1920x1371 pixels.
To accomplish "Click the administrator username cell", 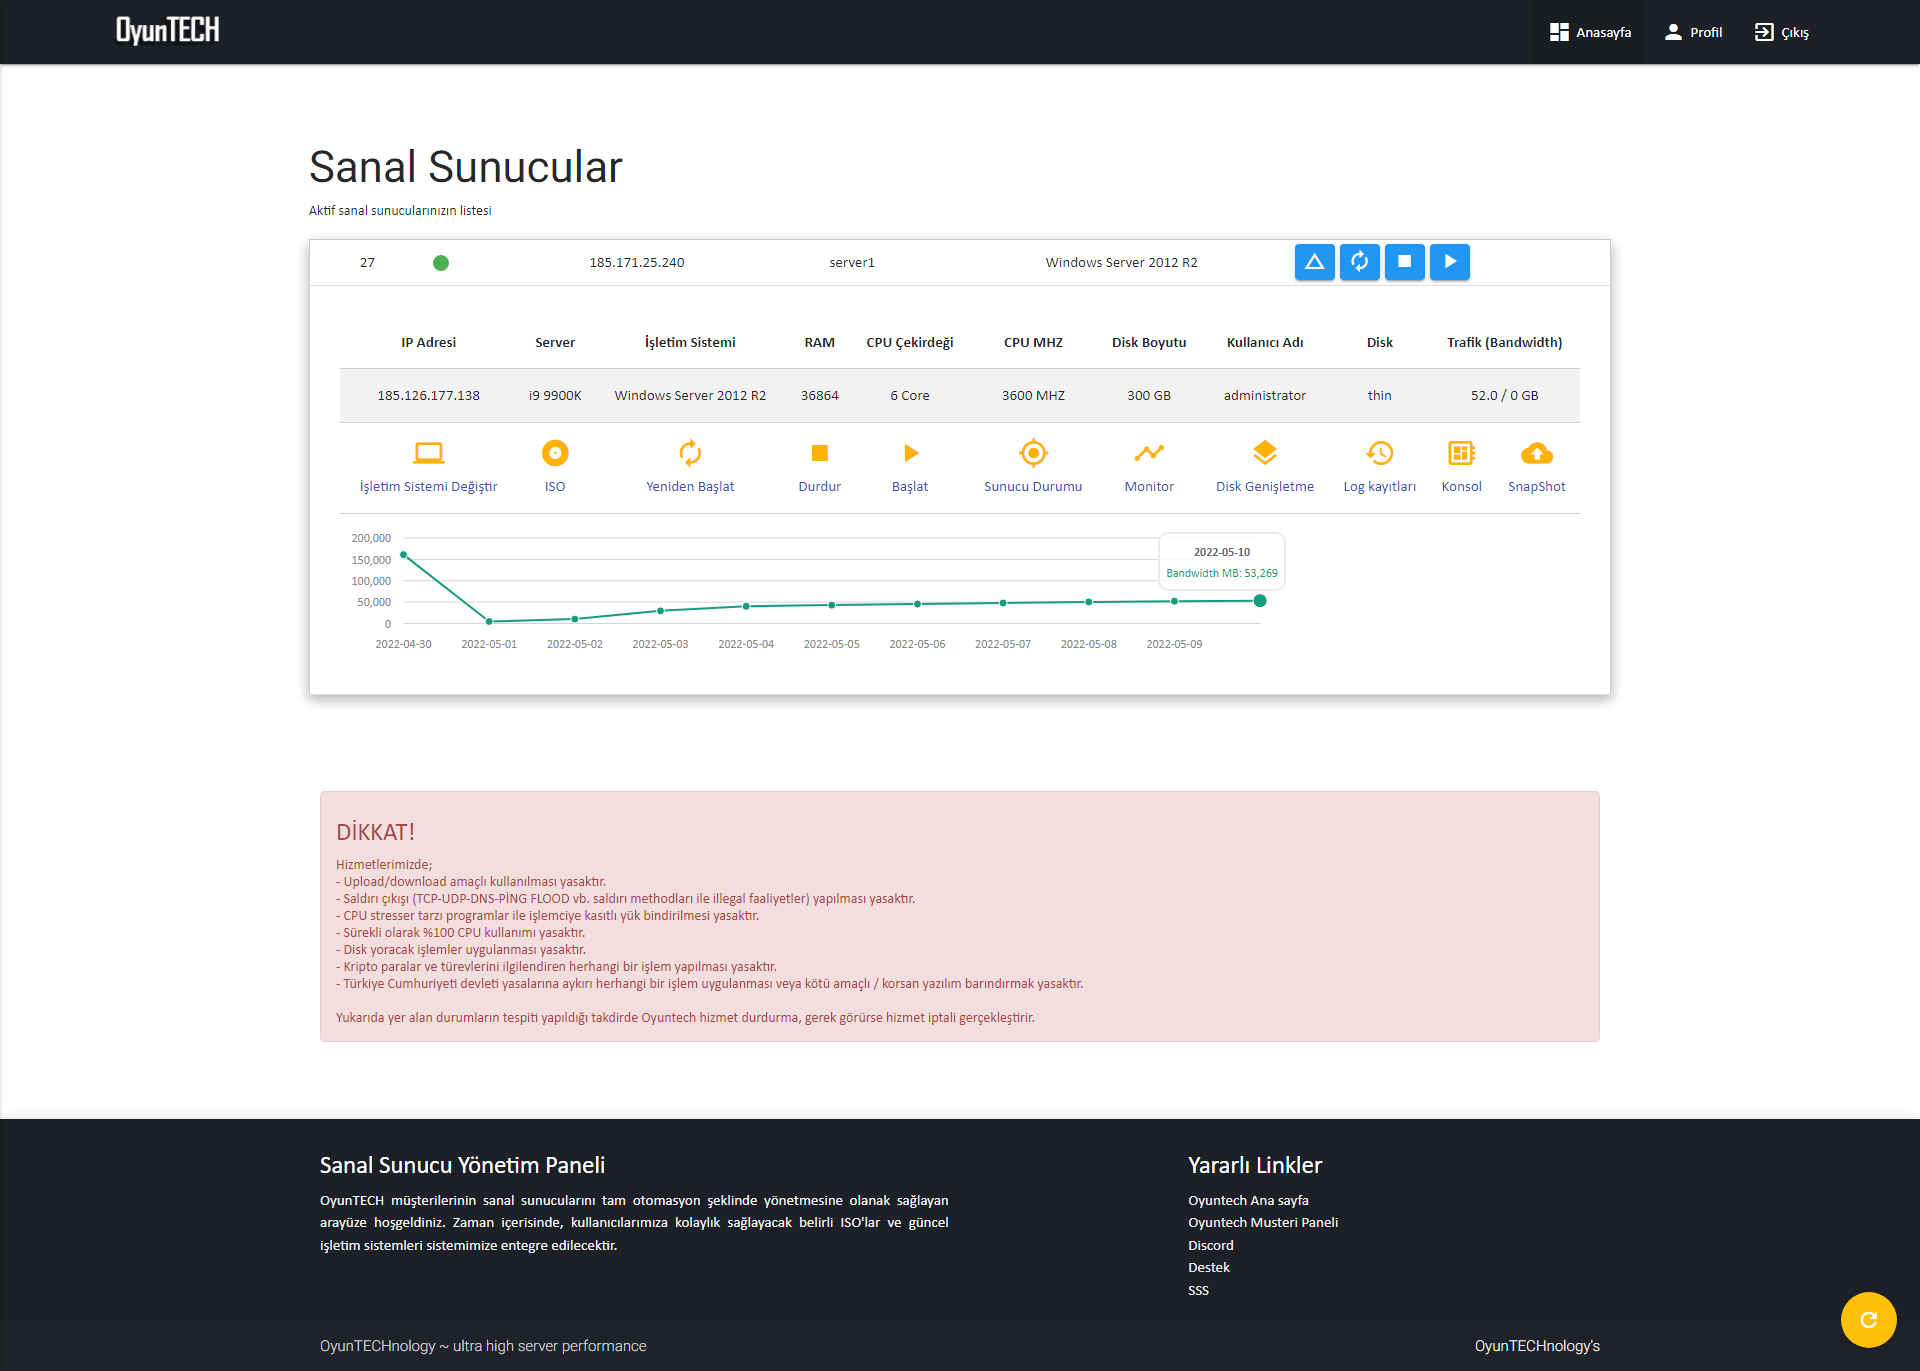I will pos(1265,396).
